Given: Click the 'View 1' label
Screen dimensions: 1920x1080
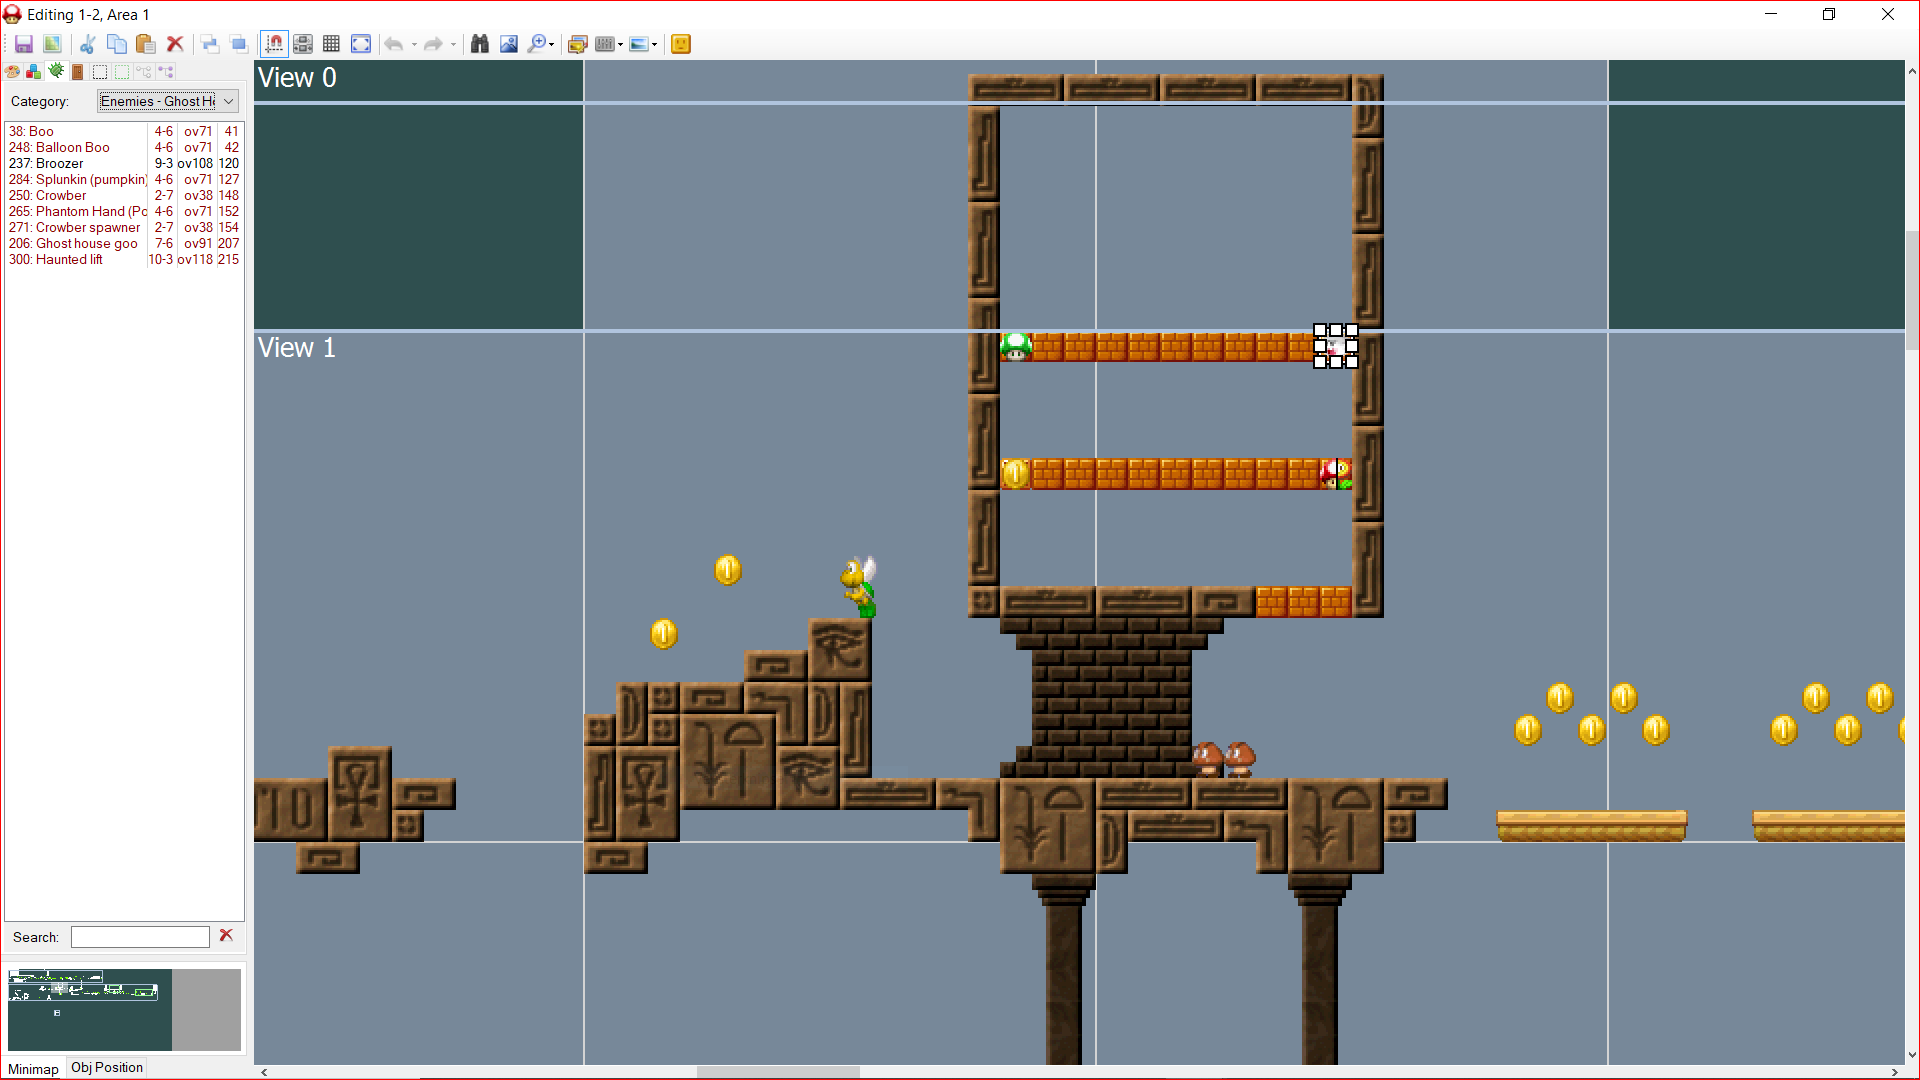Looking at the screenshot, I should [297, 348].
